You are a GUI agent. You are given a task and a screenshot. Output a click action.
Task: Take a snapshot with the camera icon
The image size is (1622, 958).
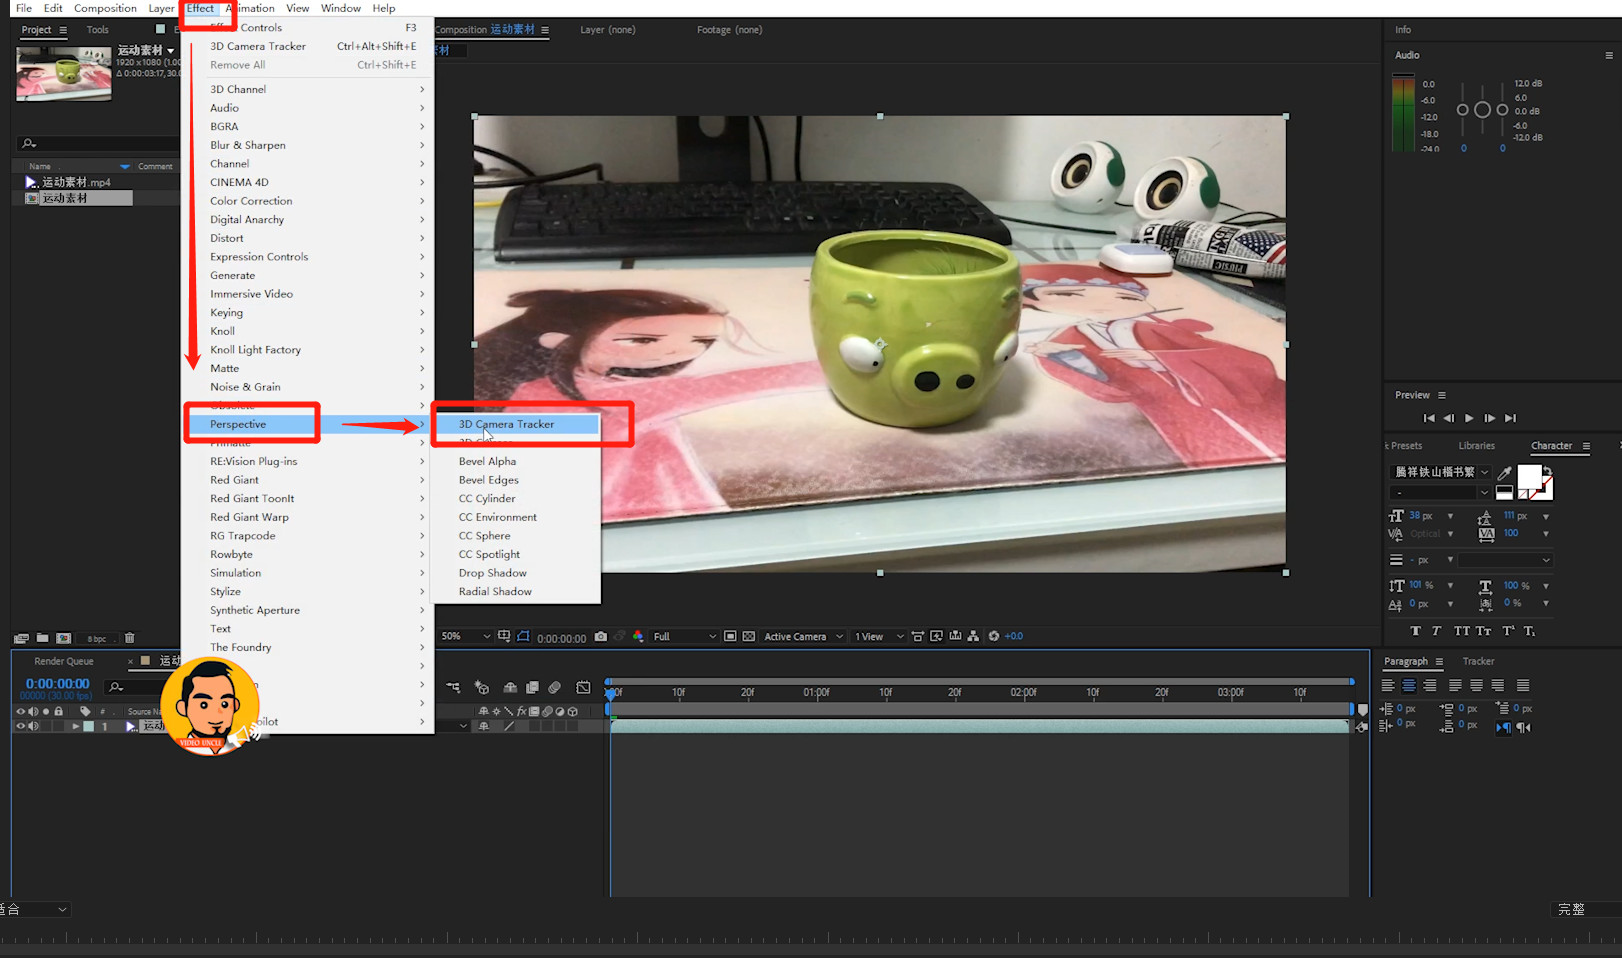tap(600, 636)
